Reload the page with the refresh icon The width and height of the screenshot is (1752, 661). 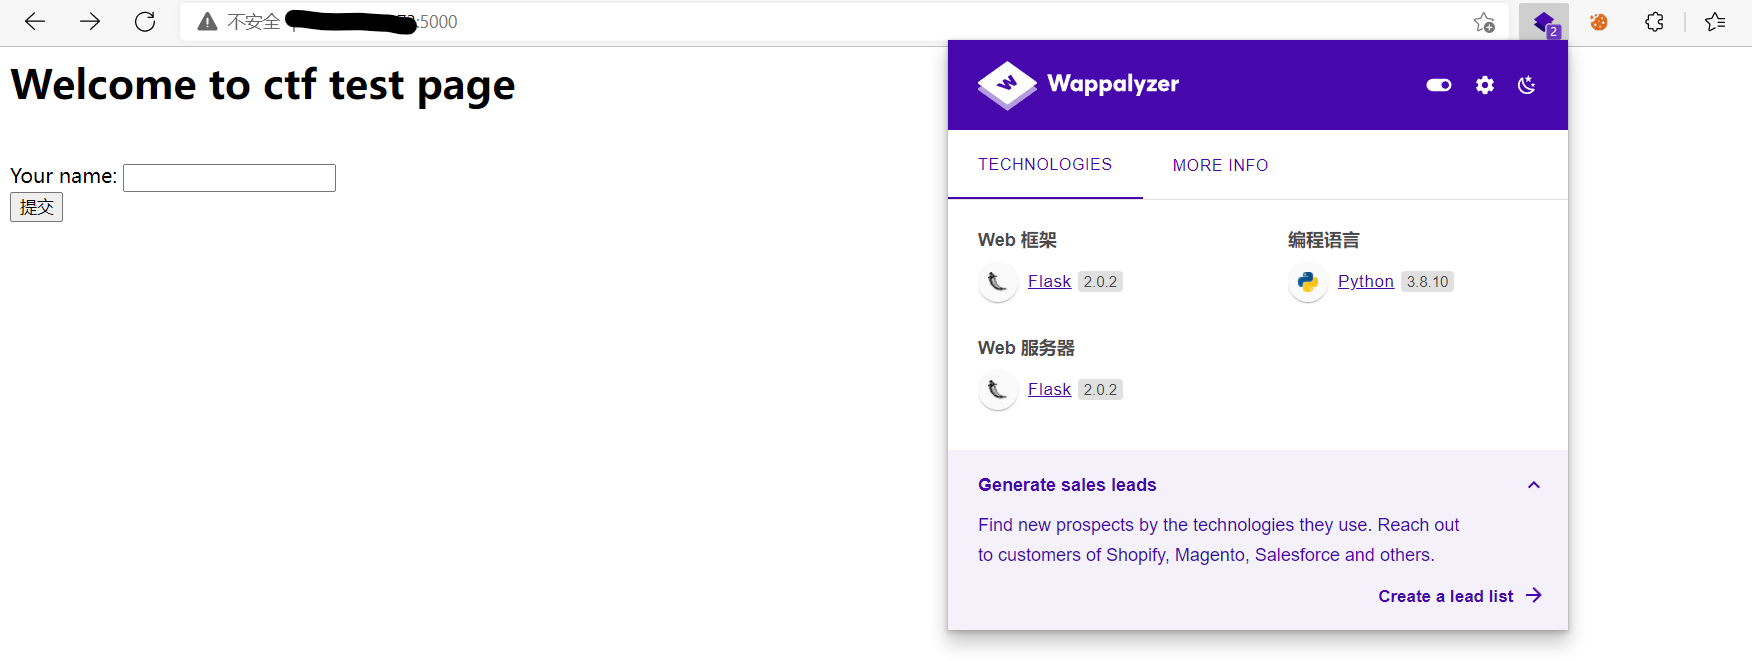point(145,22)
